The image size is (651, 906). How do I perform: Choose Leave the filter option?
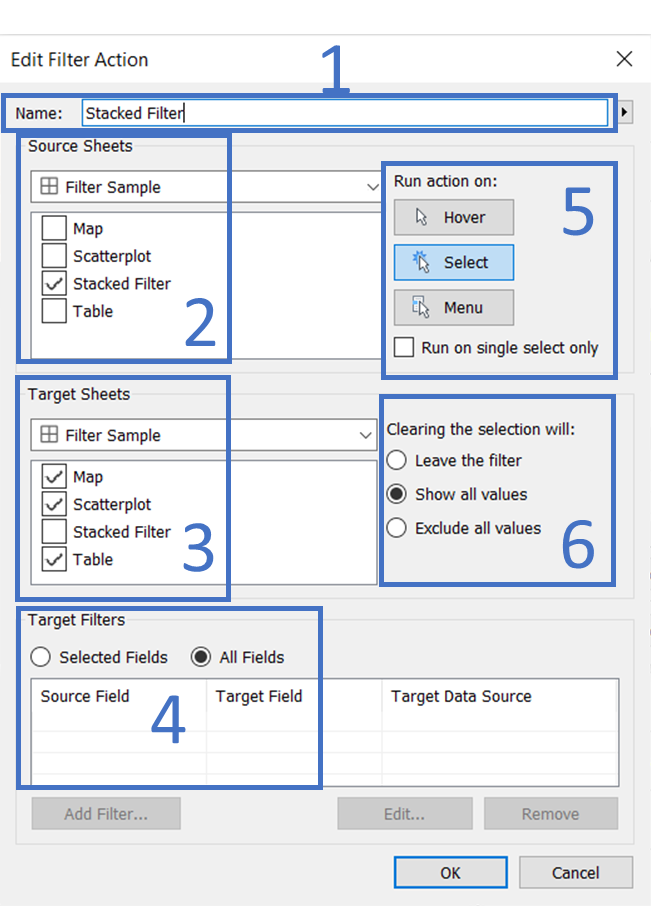pos(396,460)
